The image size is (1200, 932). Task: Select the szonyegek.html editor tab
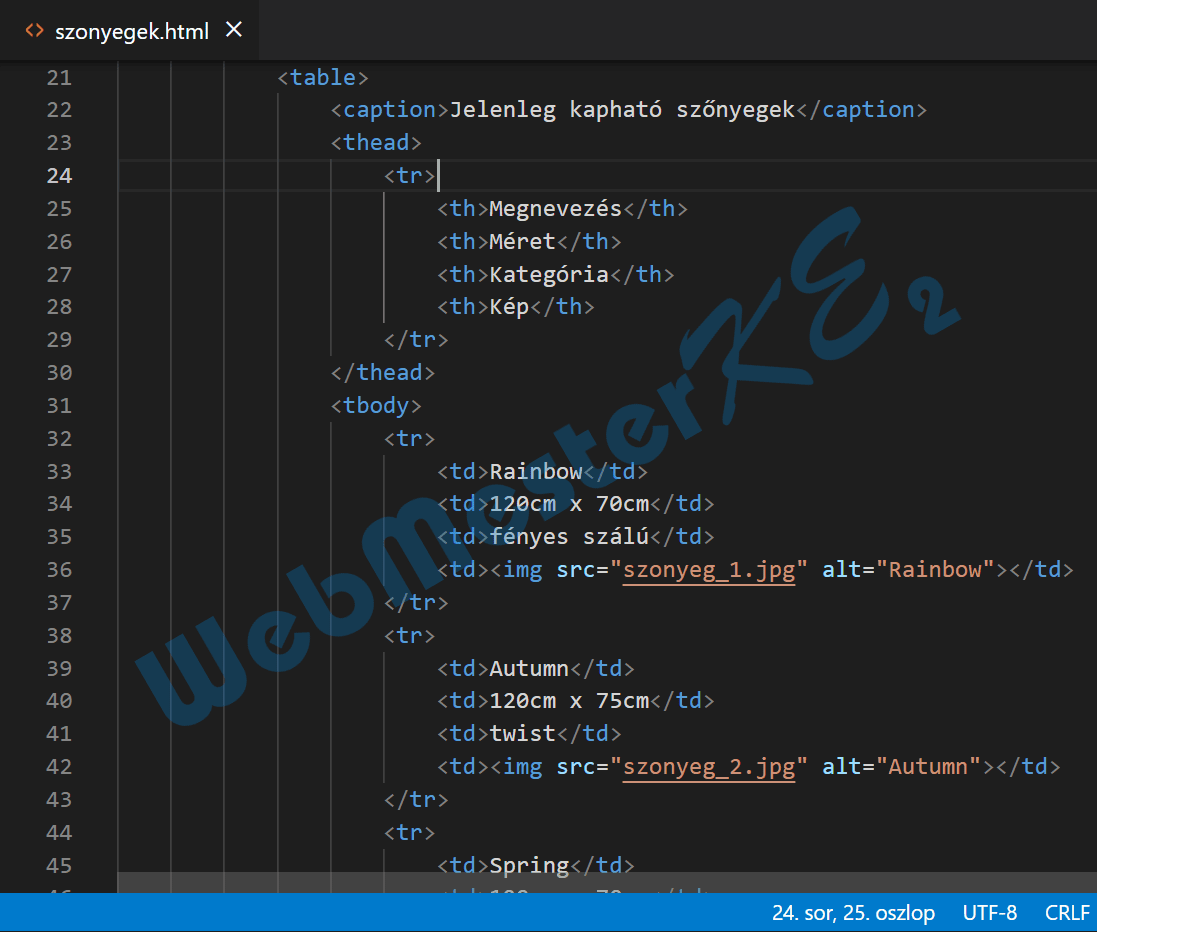tap(129, 30)
